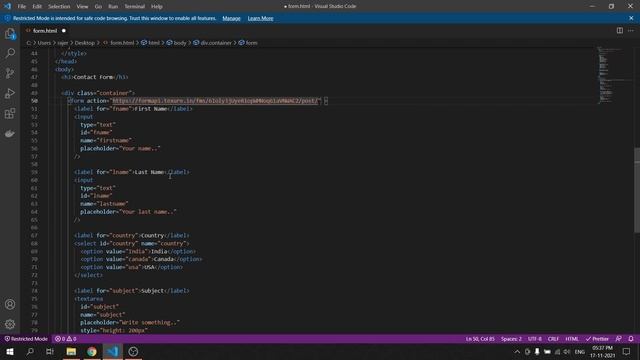Click the taskbar clock and date

coord(602,351)
